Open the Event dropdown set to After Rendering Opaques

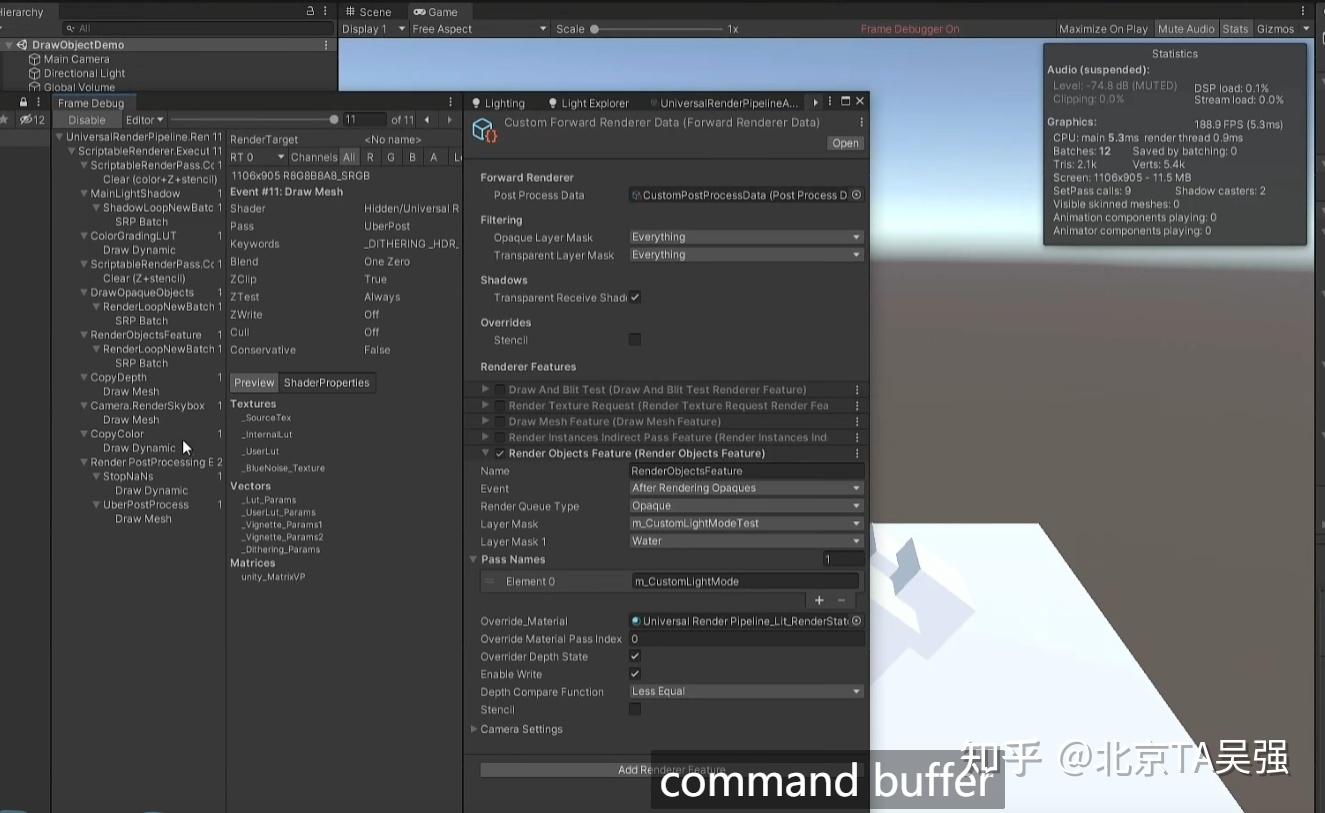(745, 488)
